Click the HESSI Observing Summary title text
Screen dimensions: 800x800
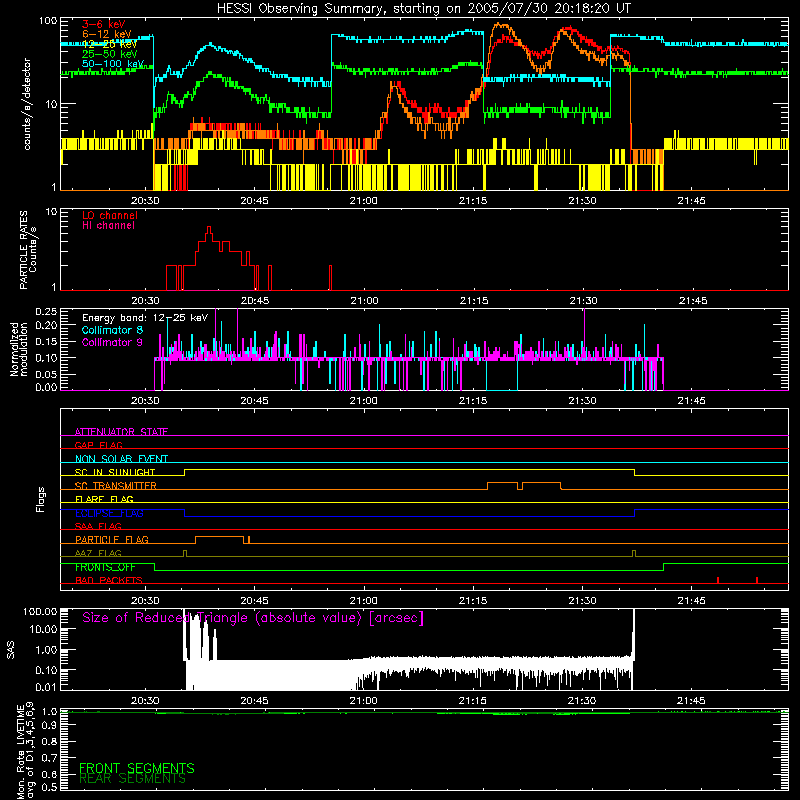(423, 9)
